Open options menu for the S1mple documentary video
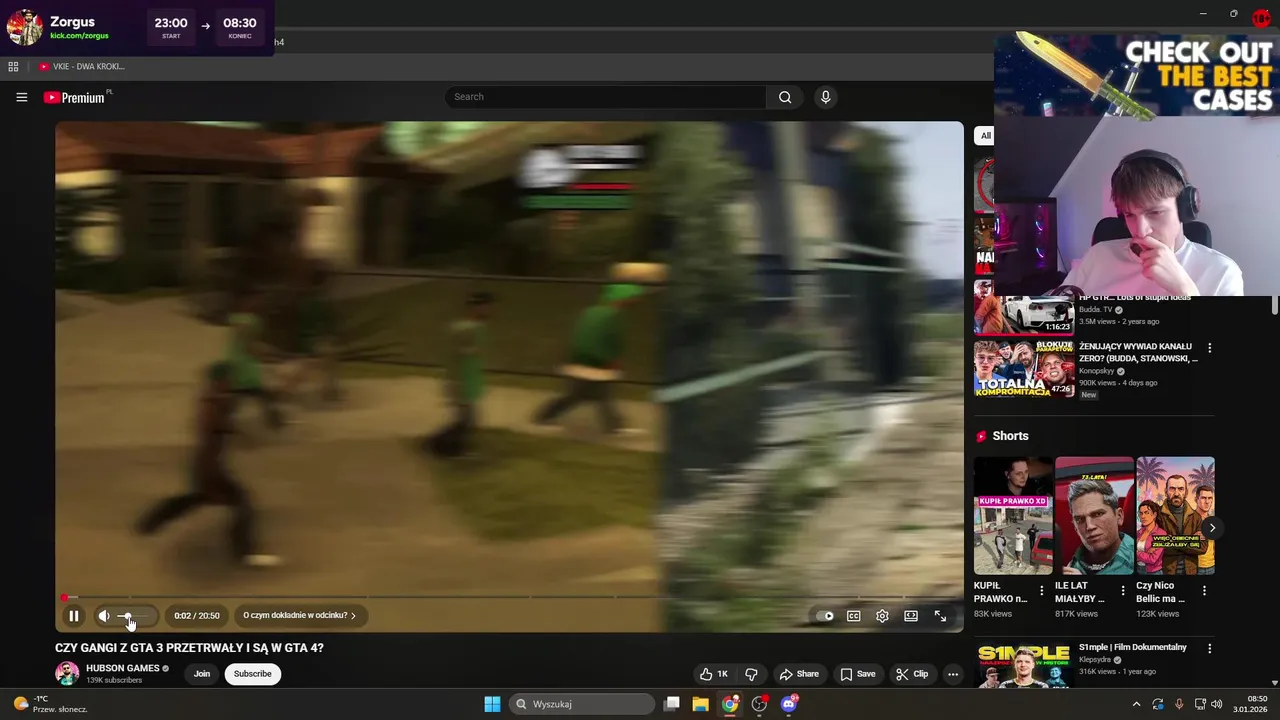The height and width of the screenshot is (720, 1280). 1209,649
